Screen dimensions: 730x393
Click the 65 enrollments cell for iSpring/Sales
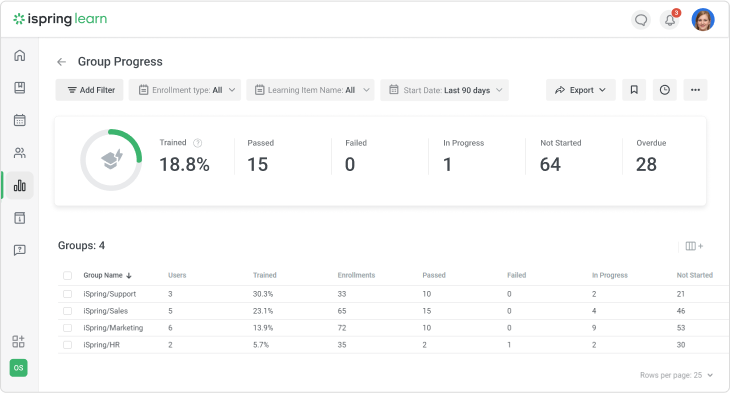pyautogui.click(x=342, y=311)
